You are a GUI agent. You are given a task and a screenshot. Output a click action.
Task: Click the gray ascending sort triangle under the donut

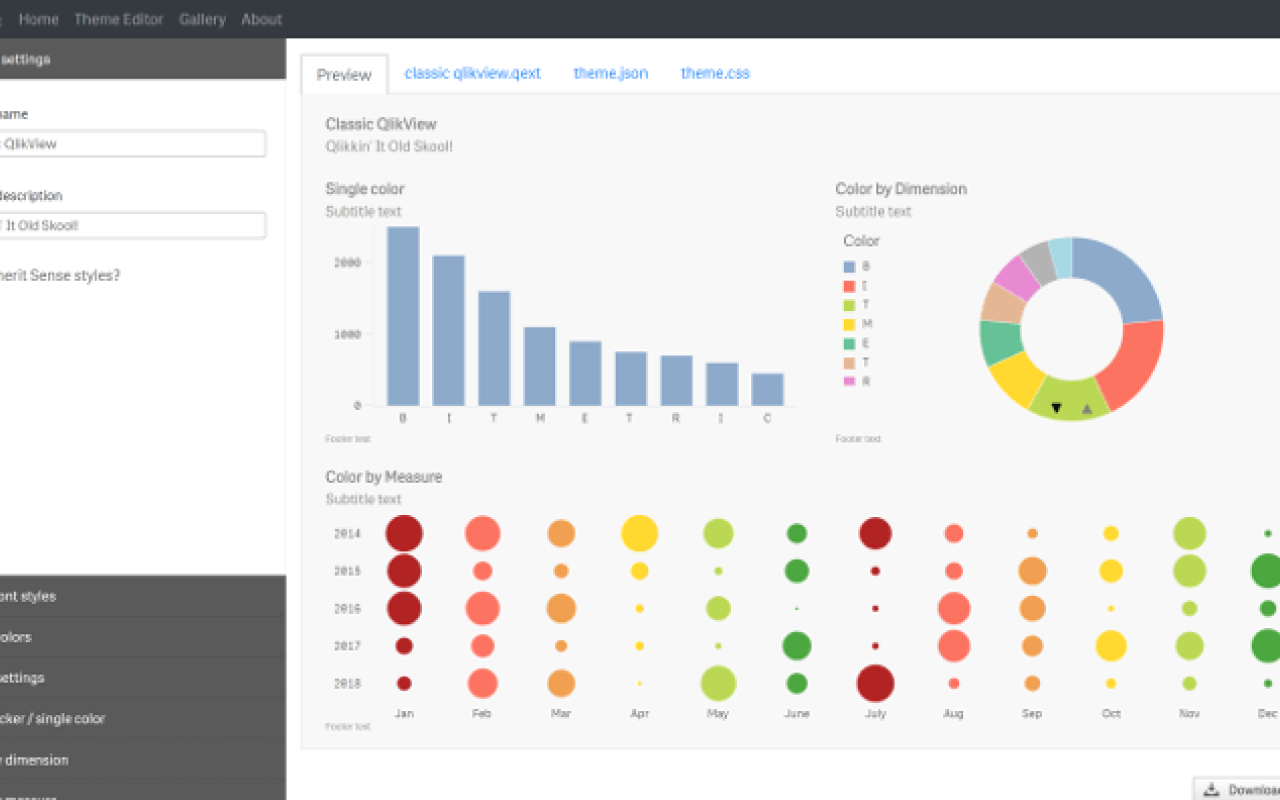point(1085,407)
